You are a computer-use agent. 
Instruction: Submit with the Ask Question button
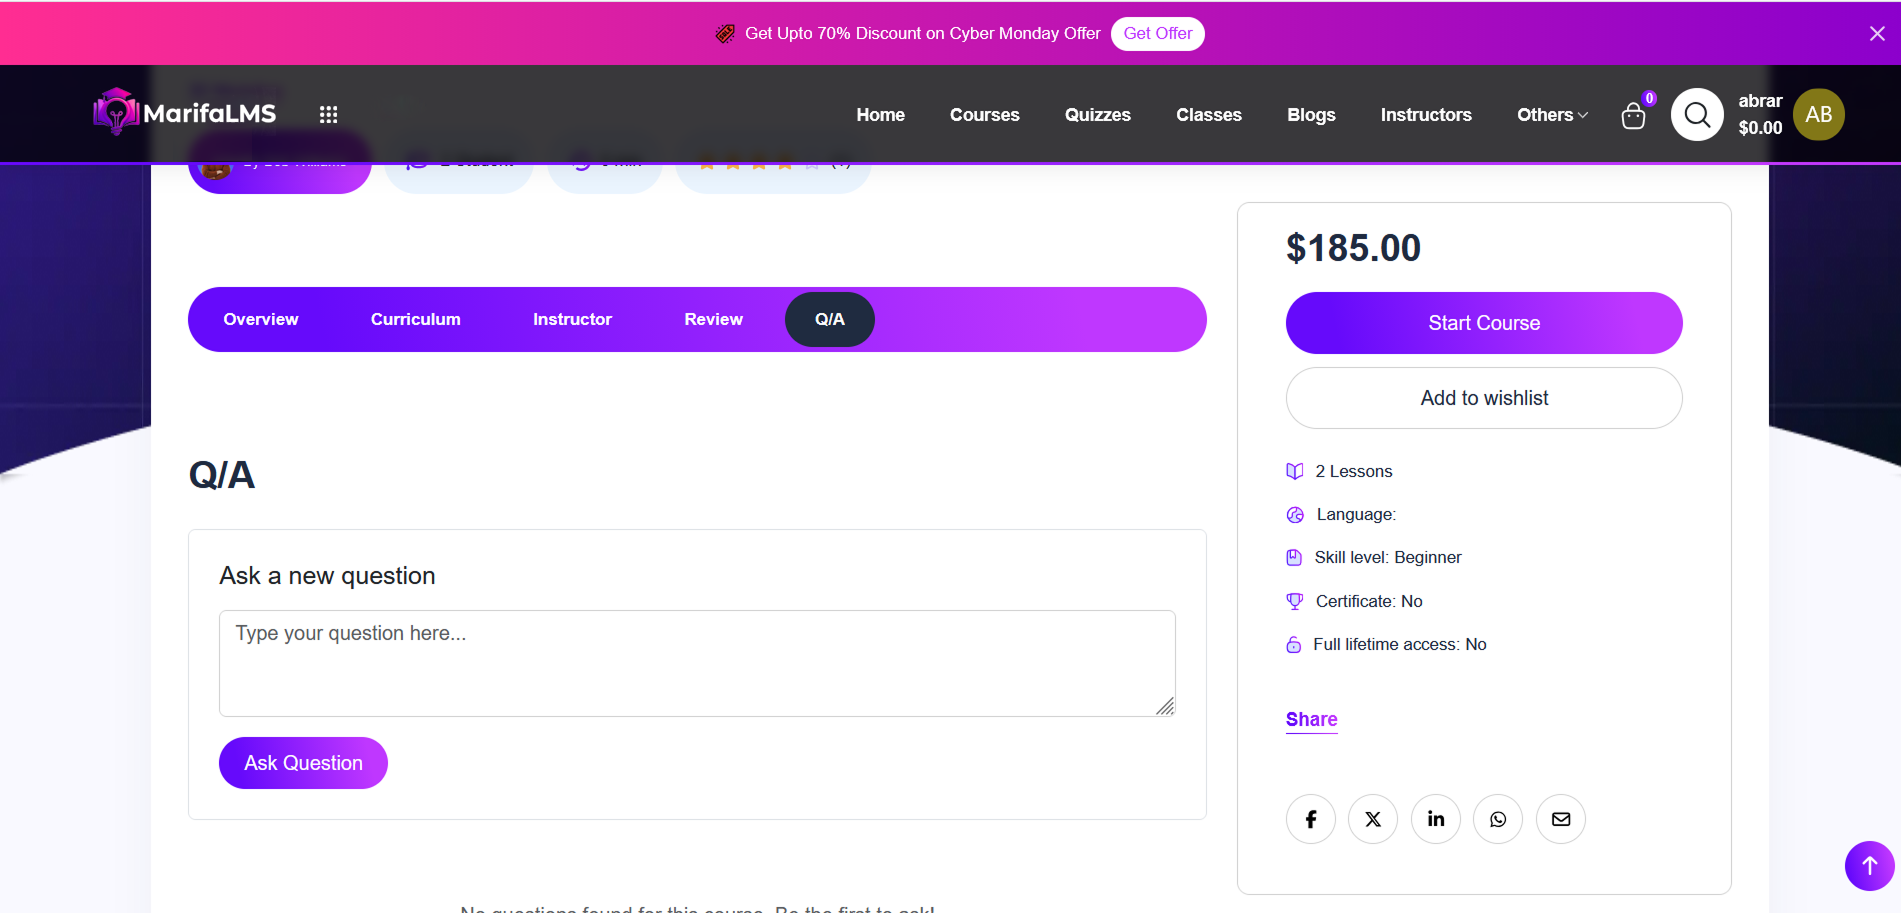pos(303,763)
